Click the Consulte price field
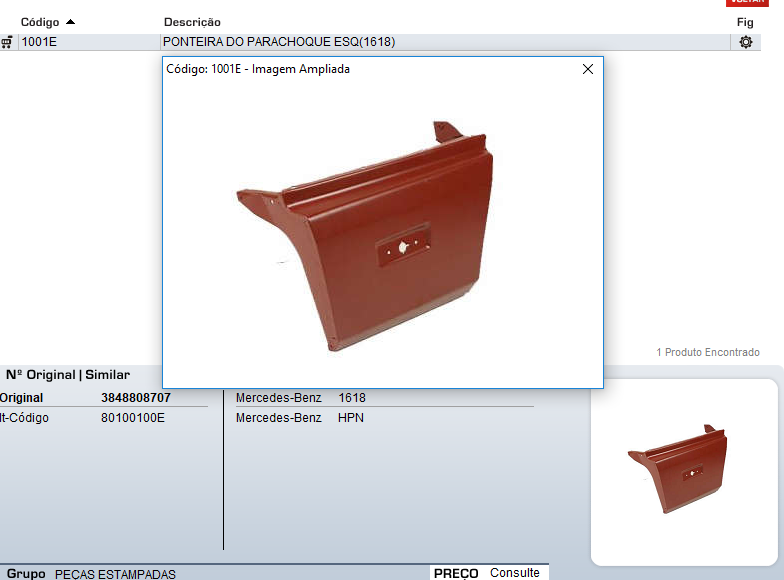 pos(514,573)
